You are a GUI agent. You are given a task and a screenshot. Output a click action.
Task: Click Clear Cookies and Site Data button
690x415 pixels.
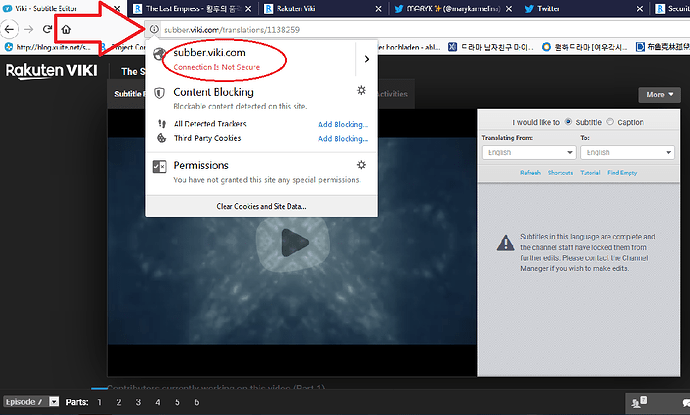pyautogui.click(x=261, y=206)
